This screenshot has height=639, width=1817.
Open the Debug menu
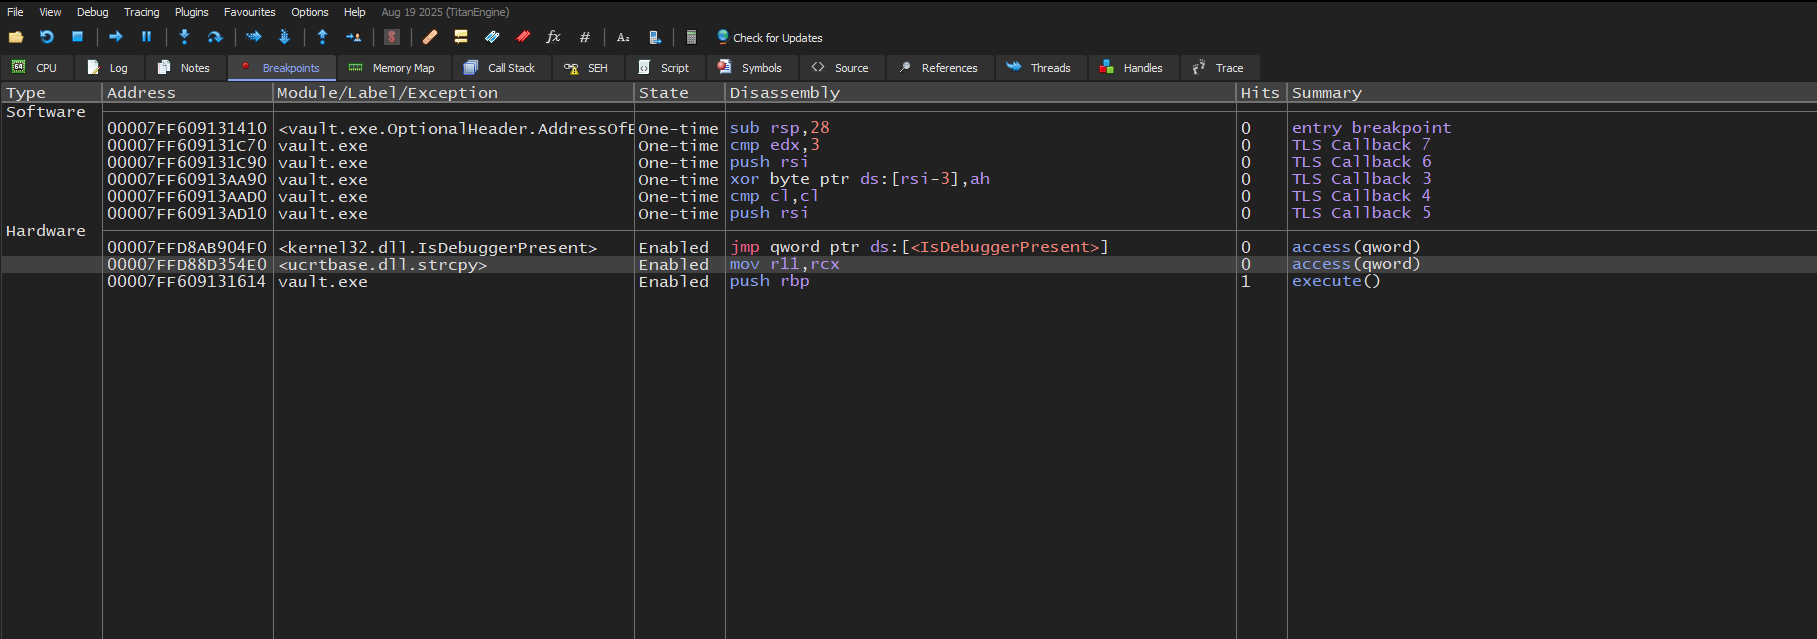point(92,12)
